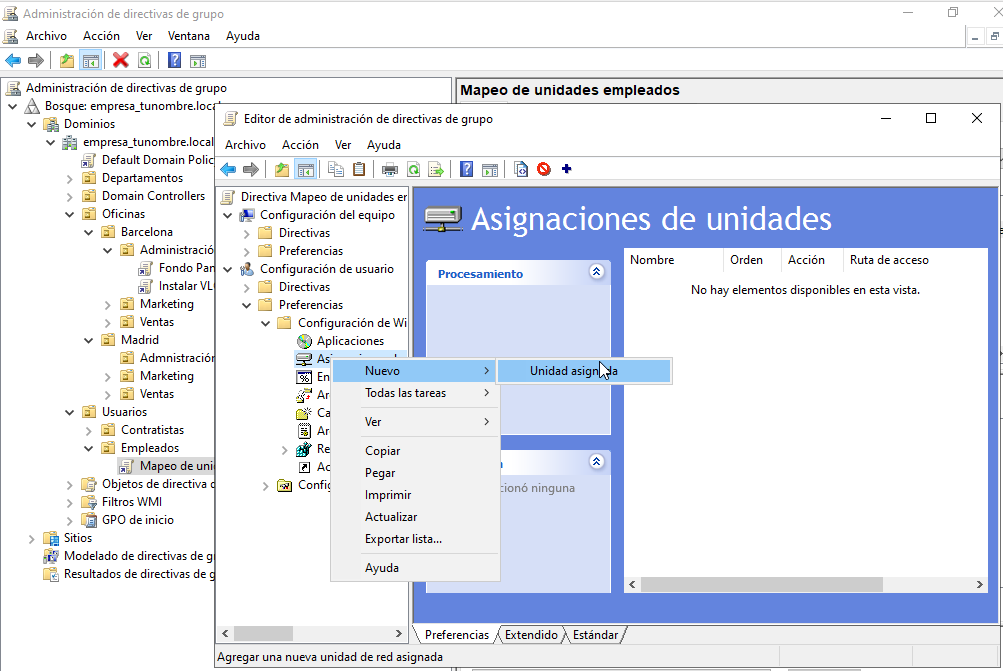1003x671 pixels.
Task: Select Default Domain Policy in the tree
Action: coord(155,159)
